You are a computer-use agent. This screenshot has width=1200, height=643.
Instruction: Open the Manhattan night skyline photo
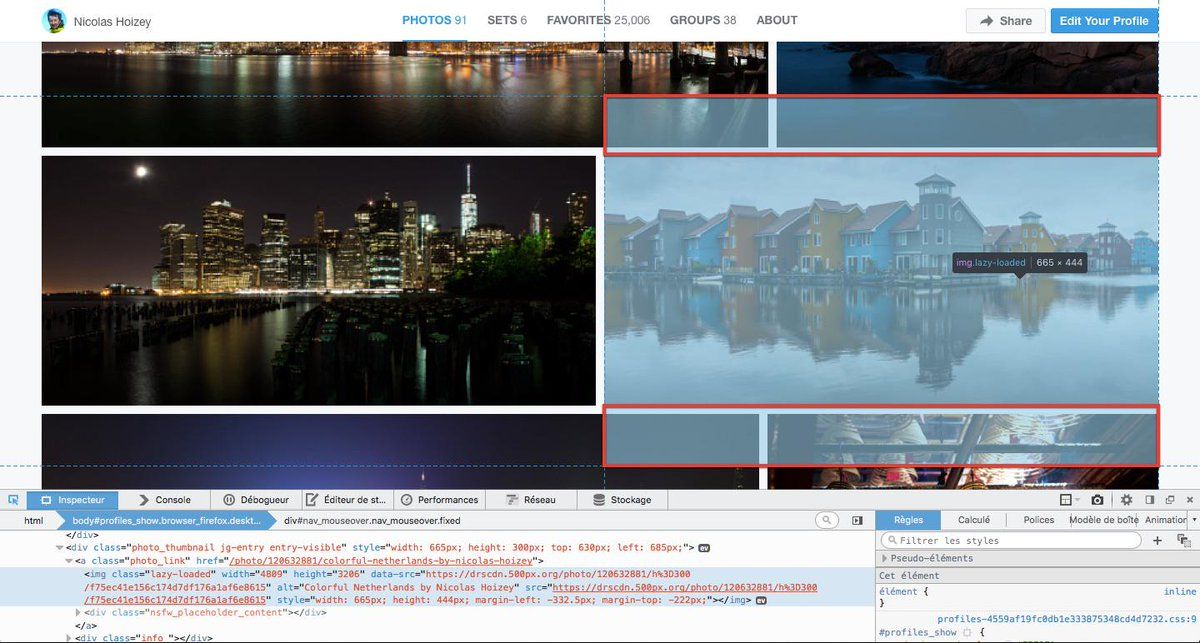click(318, 280)
